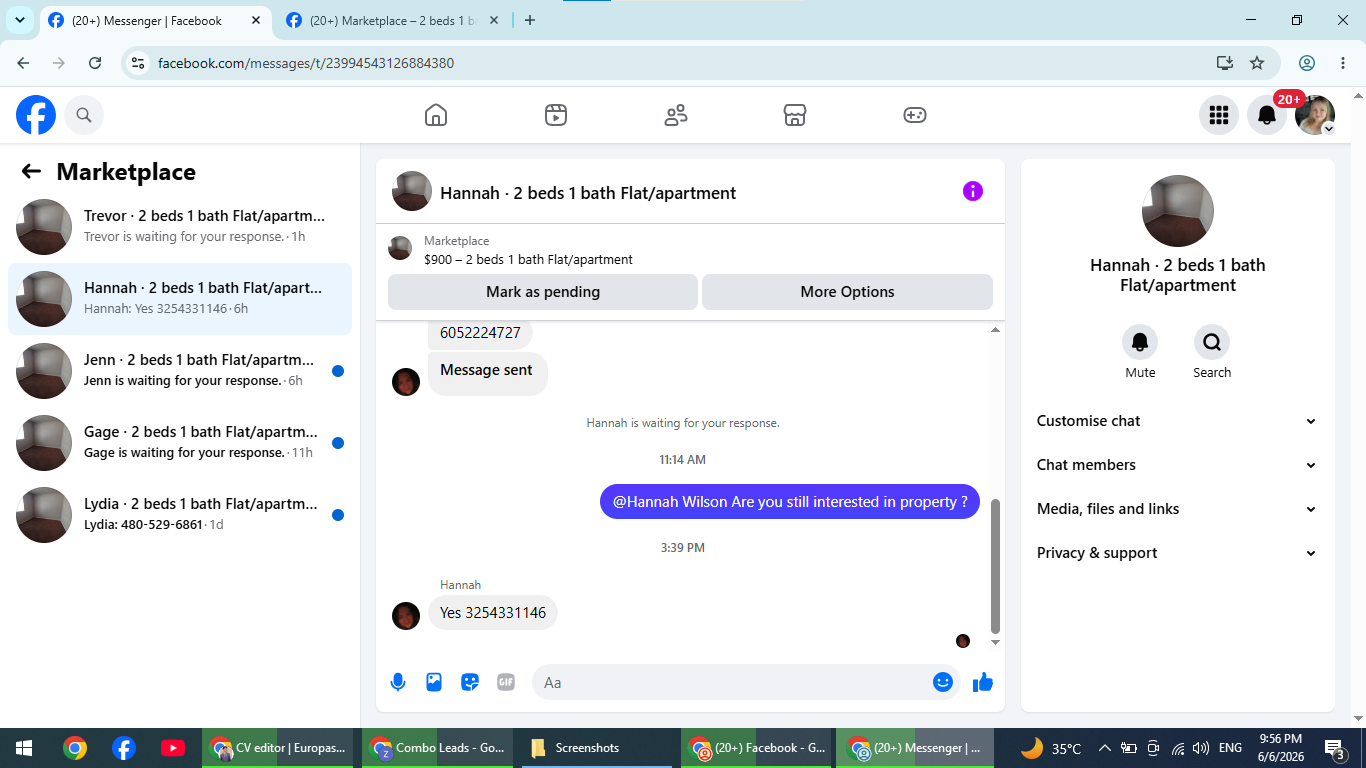
Task: Open YouTube from the taskbar
Action: coord(172,748)
